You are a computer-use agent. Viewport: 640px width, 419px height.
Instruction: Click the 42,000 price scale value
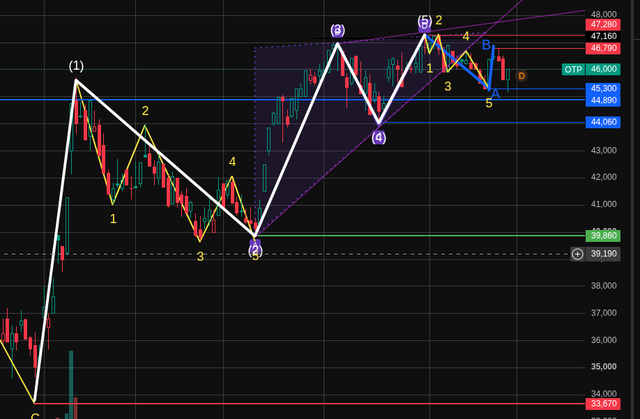click(604, 177)
